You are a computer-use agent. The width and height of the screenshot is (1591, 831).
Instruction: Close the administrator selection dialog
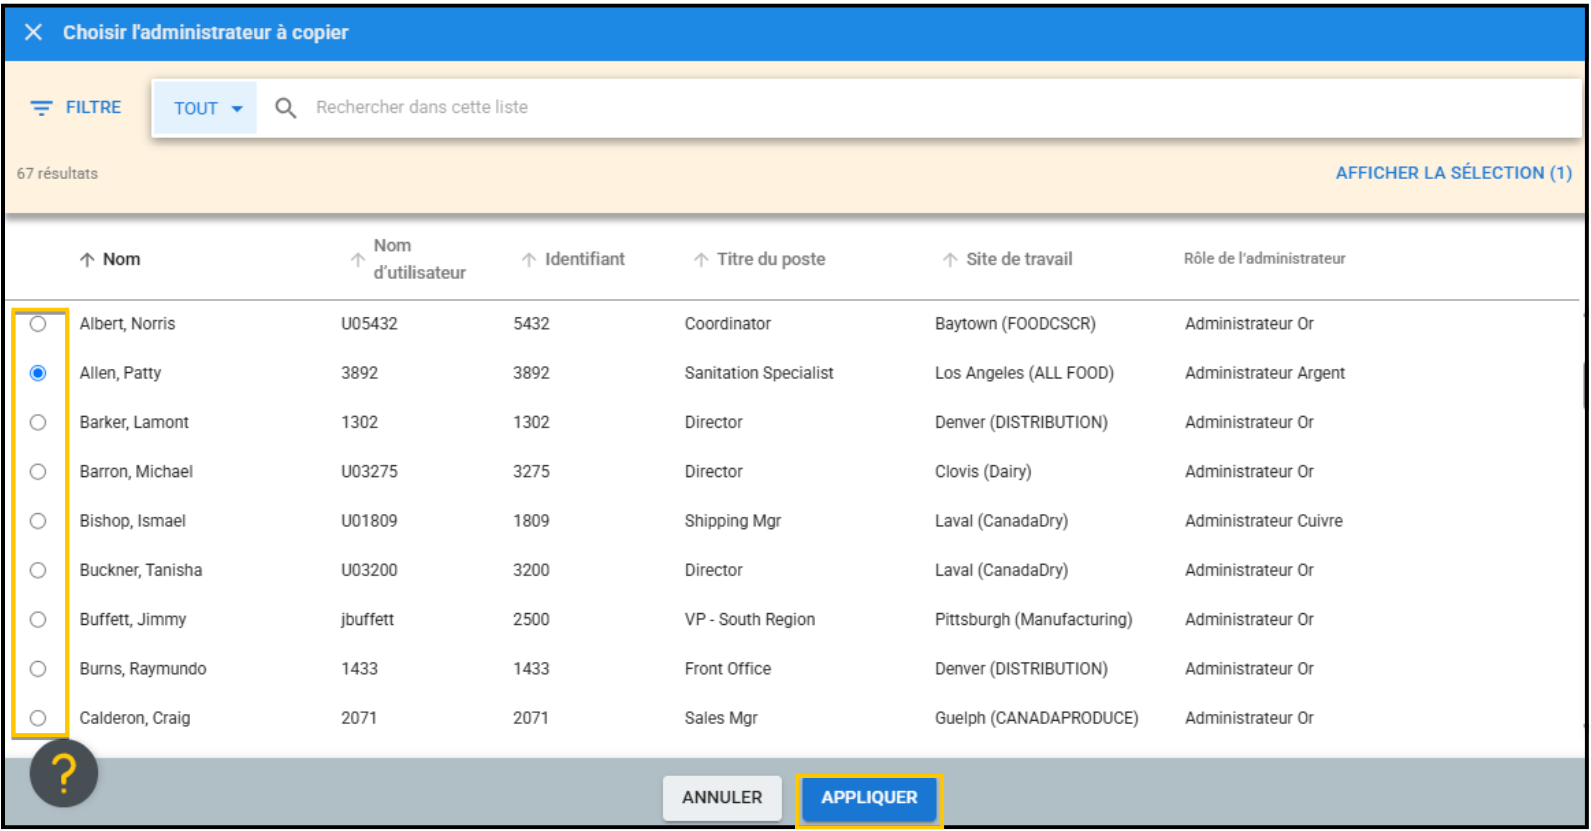[33, 32]
